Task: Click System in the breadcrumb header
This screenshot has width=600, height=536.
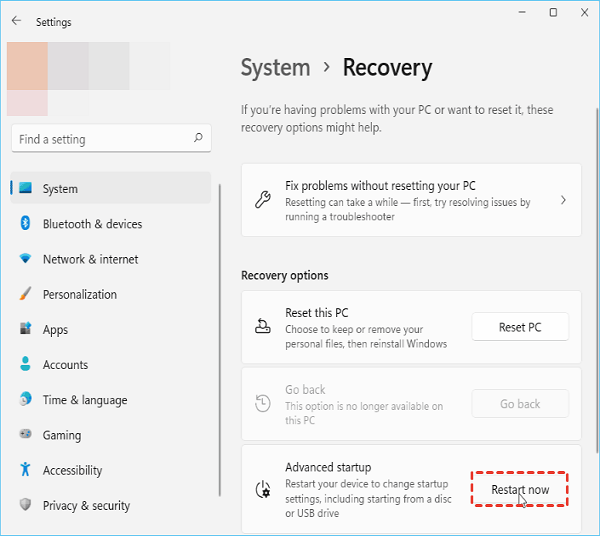Action: coord(276,68)
